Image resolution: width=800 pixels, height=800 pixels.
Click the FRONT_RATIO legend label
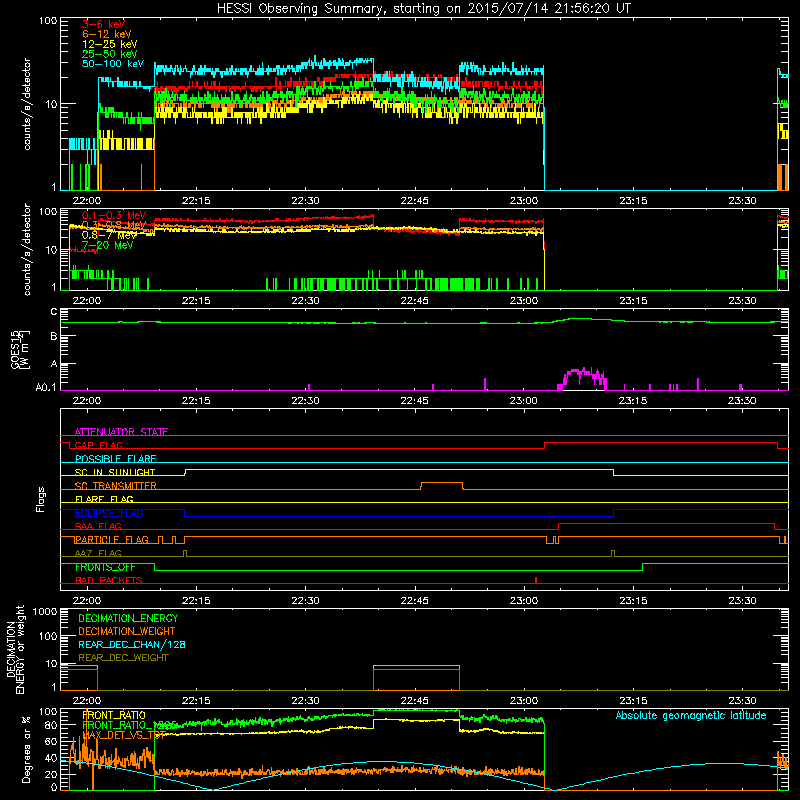coord(114,715)
